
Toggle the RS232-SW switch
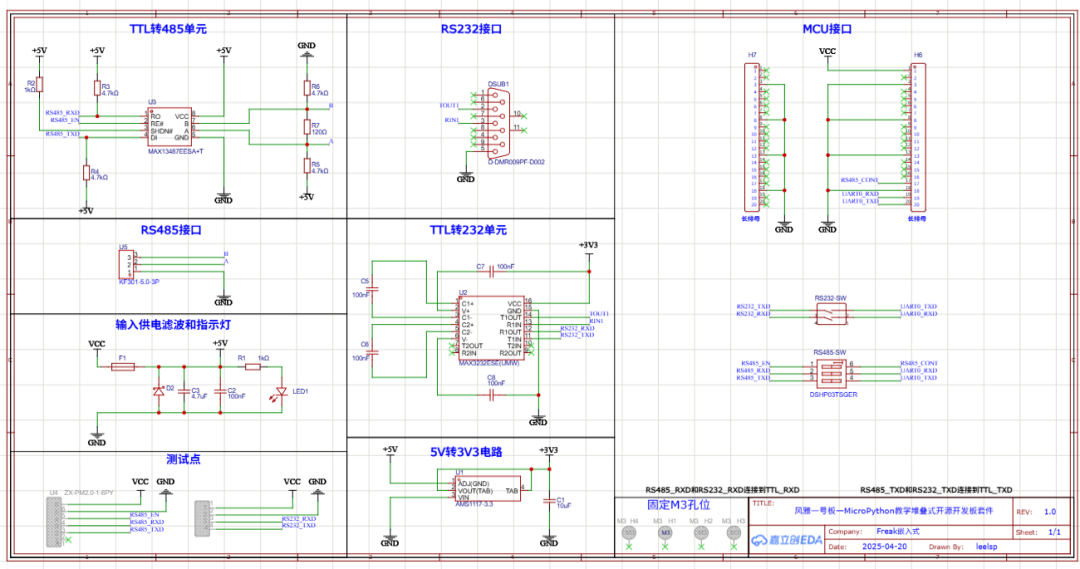tap(830, 313)
